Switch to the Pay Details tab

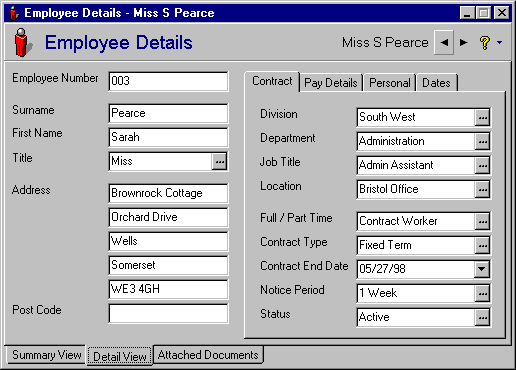pyautogui.click(x=331, y=83)
